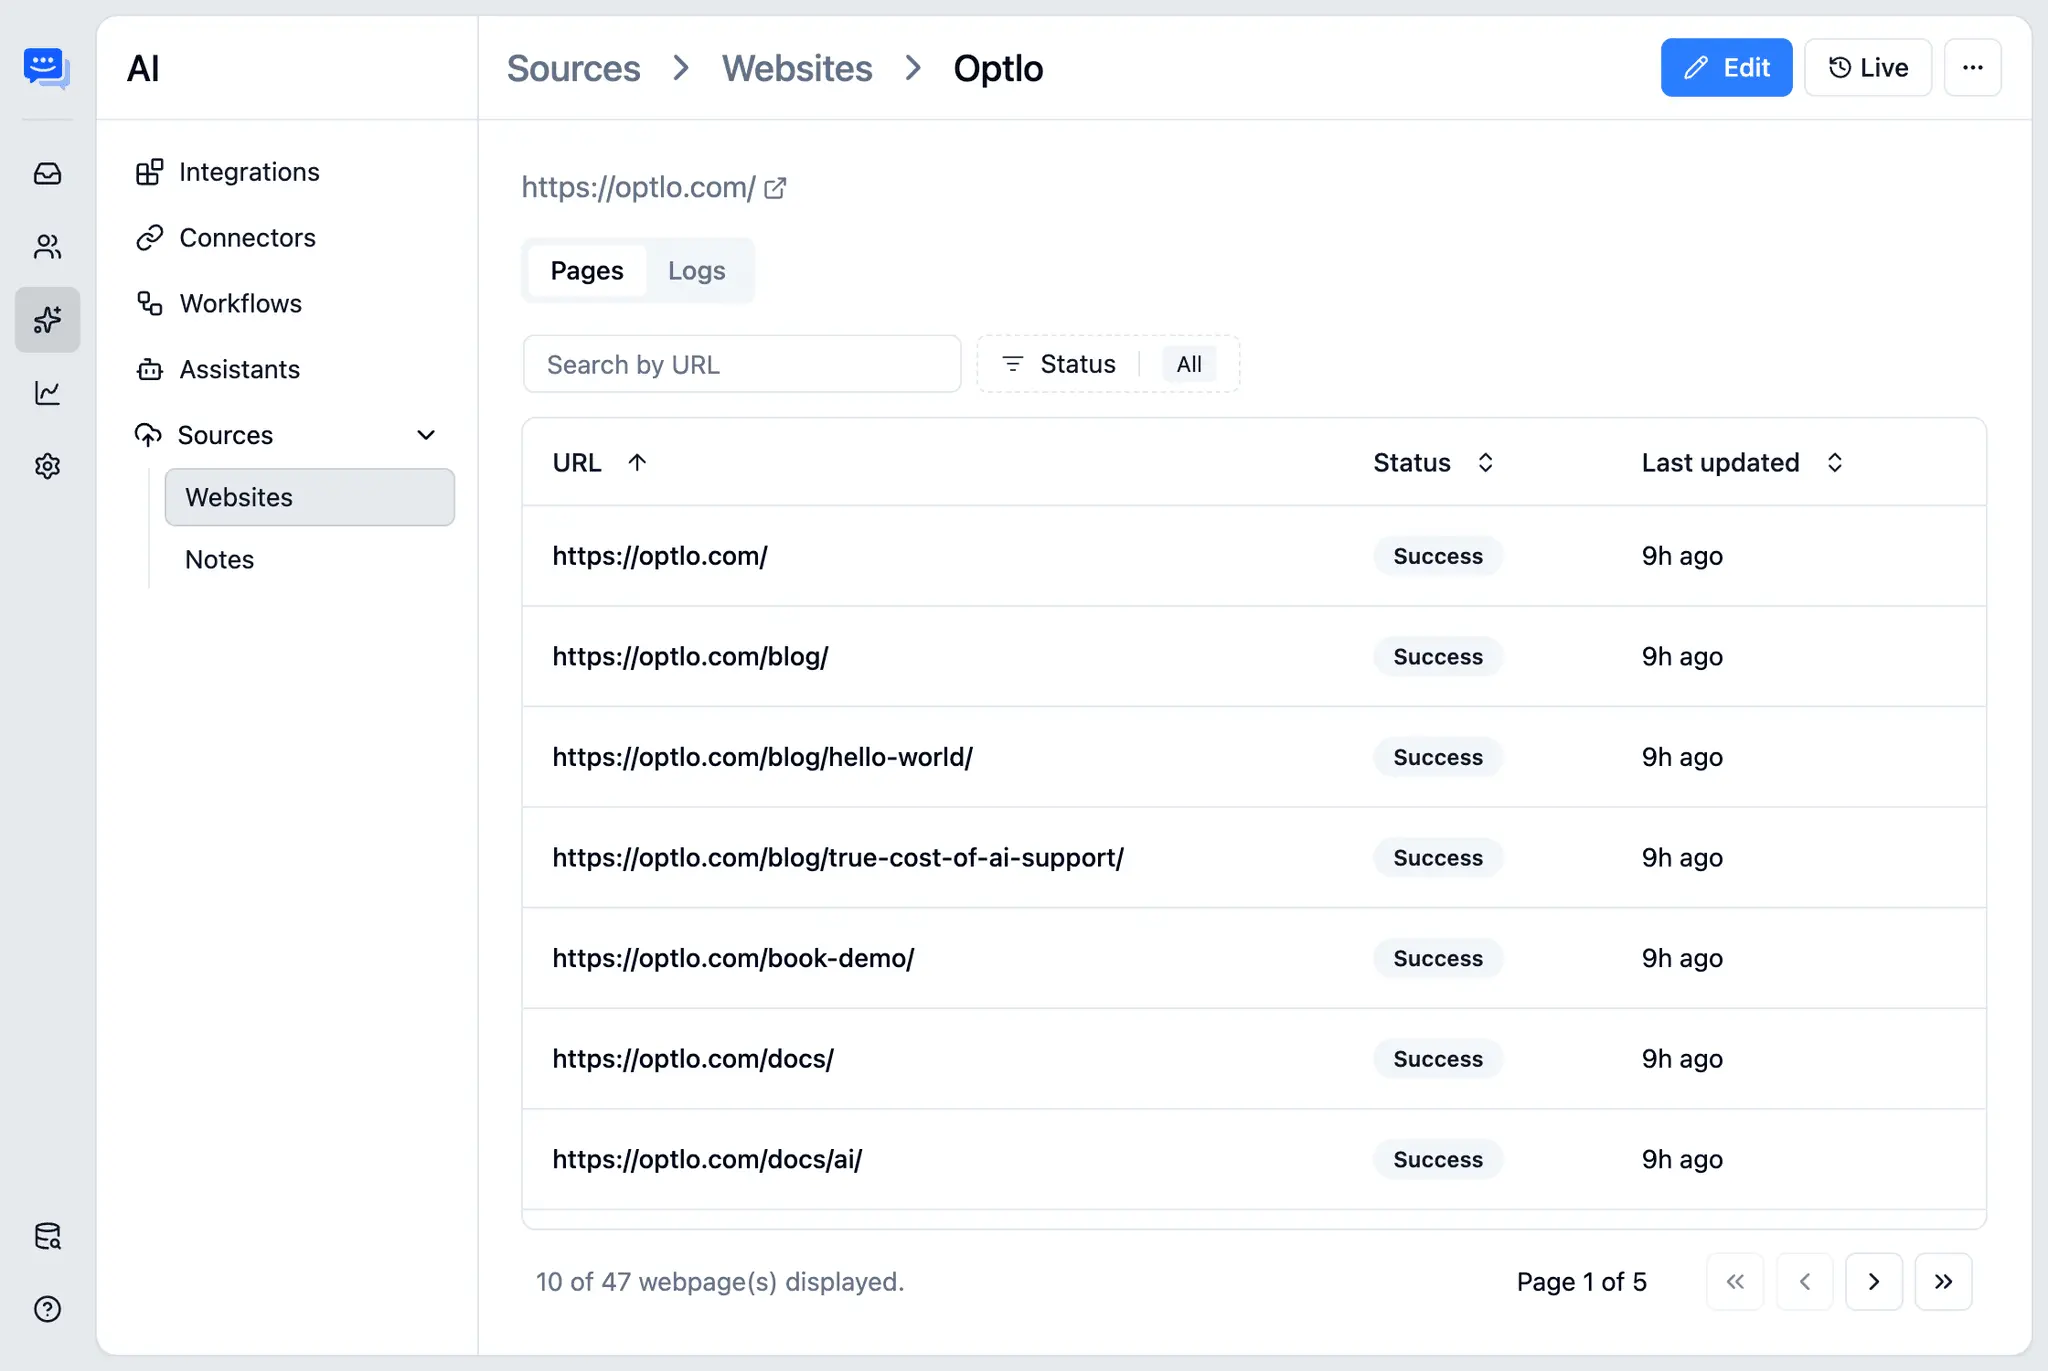Open Connectors in the AI menu
This screenshot has height=1371, width=2048.
[226, 238]
